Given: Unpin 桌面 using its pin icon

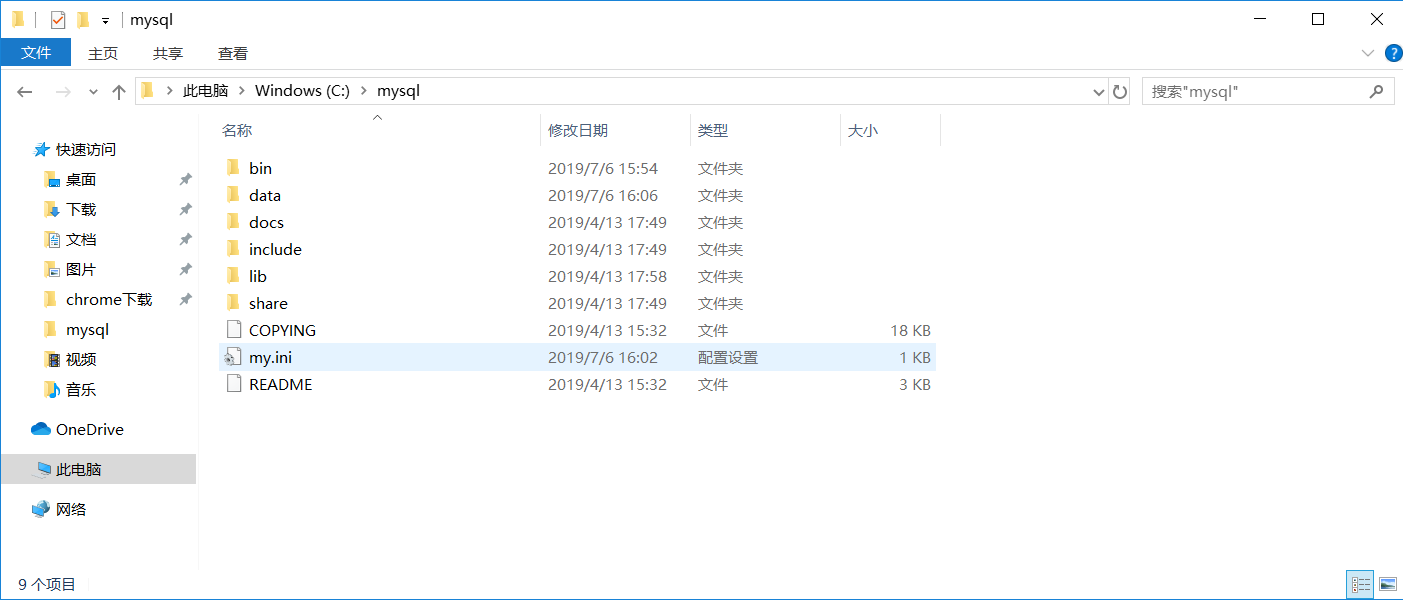Looking at the screenshot, I should (x=185, y=179).
